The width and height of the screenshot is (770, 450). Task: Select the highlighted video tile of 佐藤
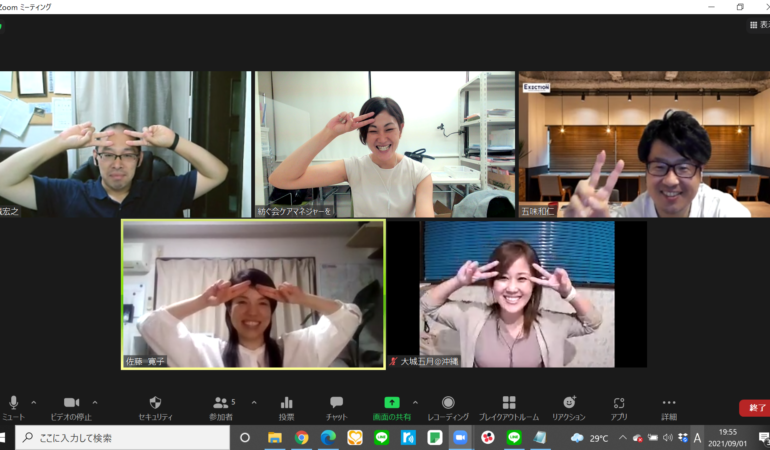[x=253, y=294]
